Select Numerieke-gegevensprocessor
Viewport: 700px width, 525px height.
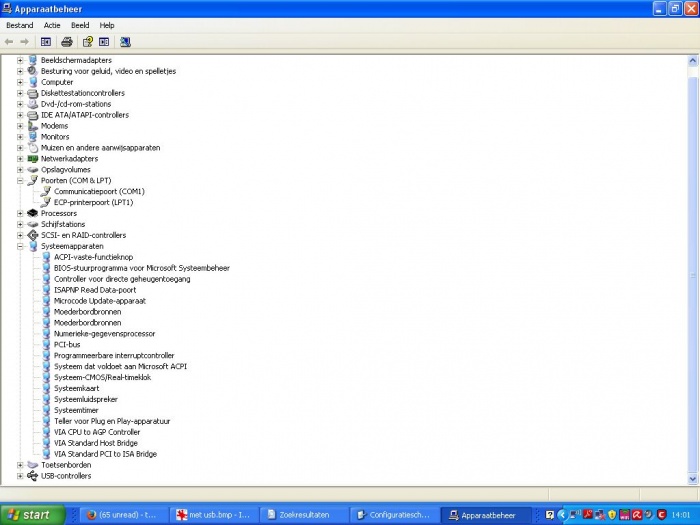[104, 334]
